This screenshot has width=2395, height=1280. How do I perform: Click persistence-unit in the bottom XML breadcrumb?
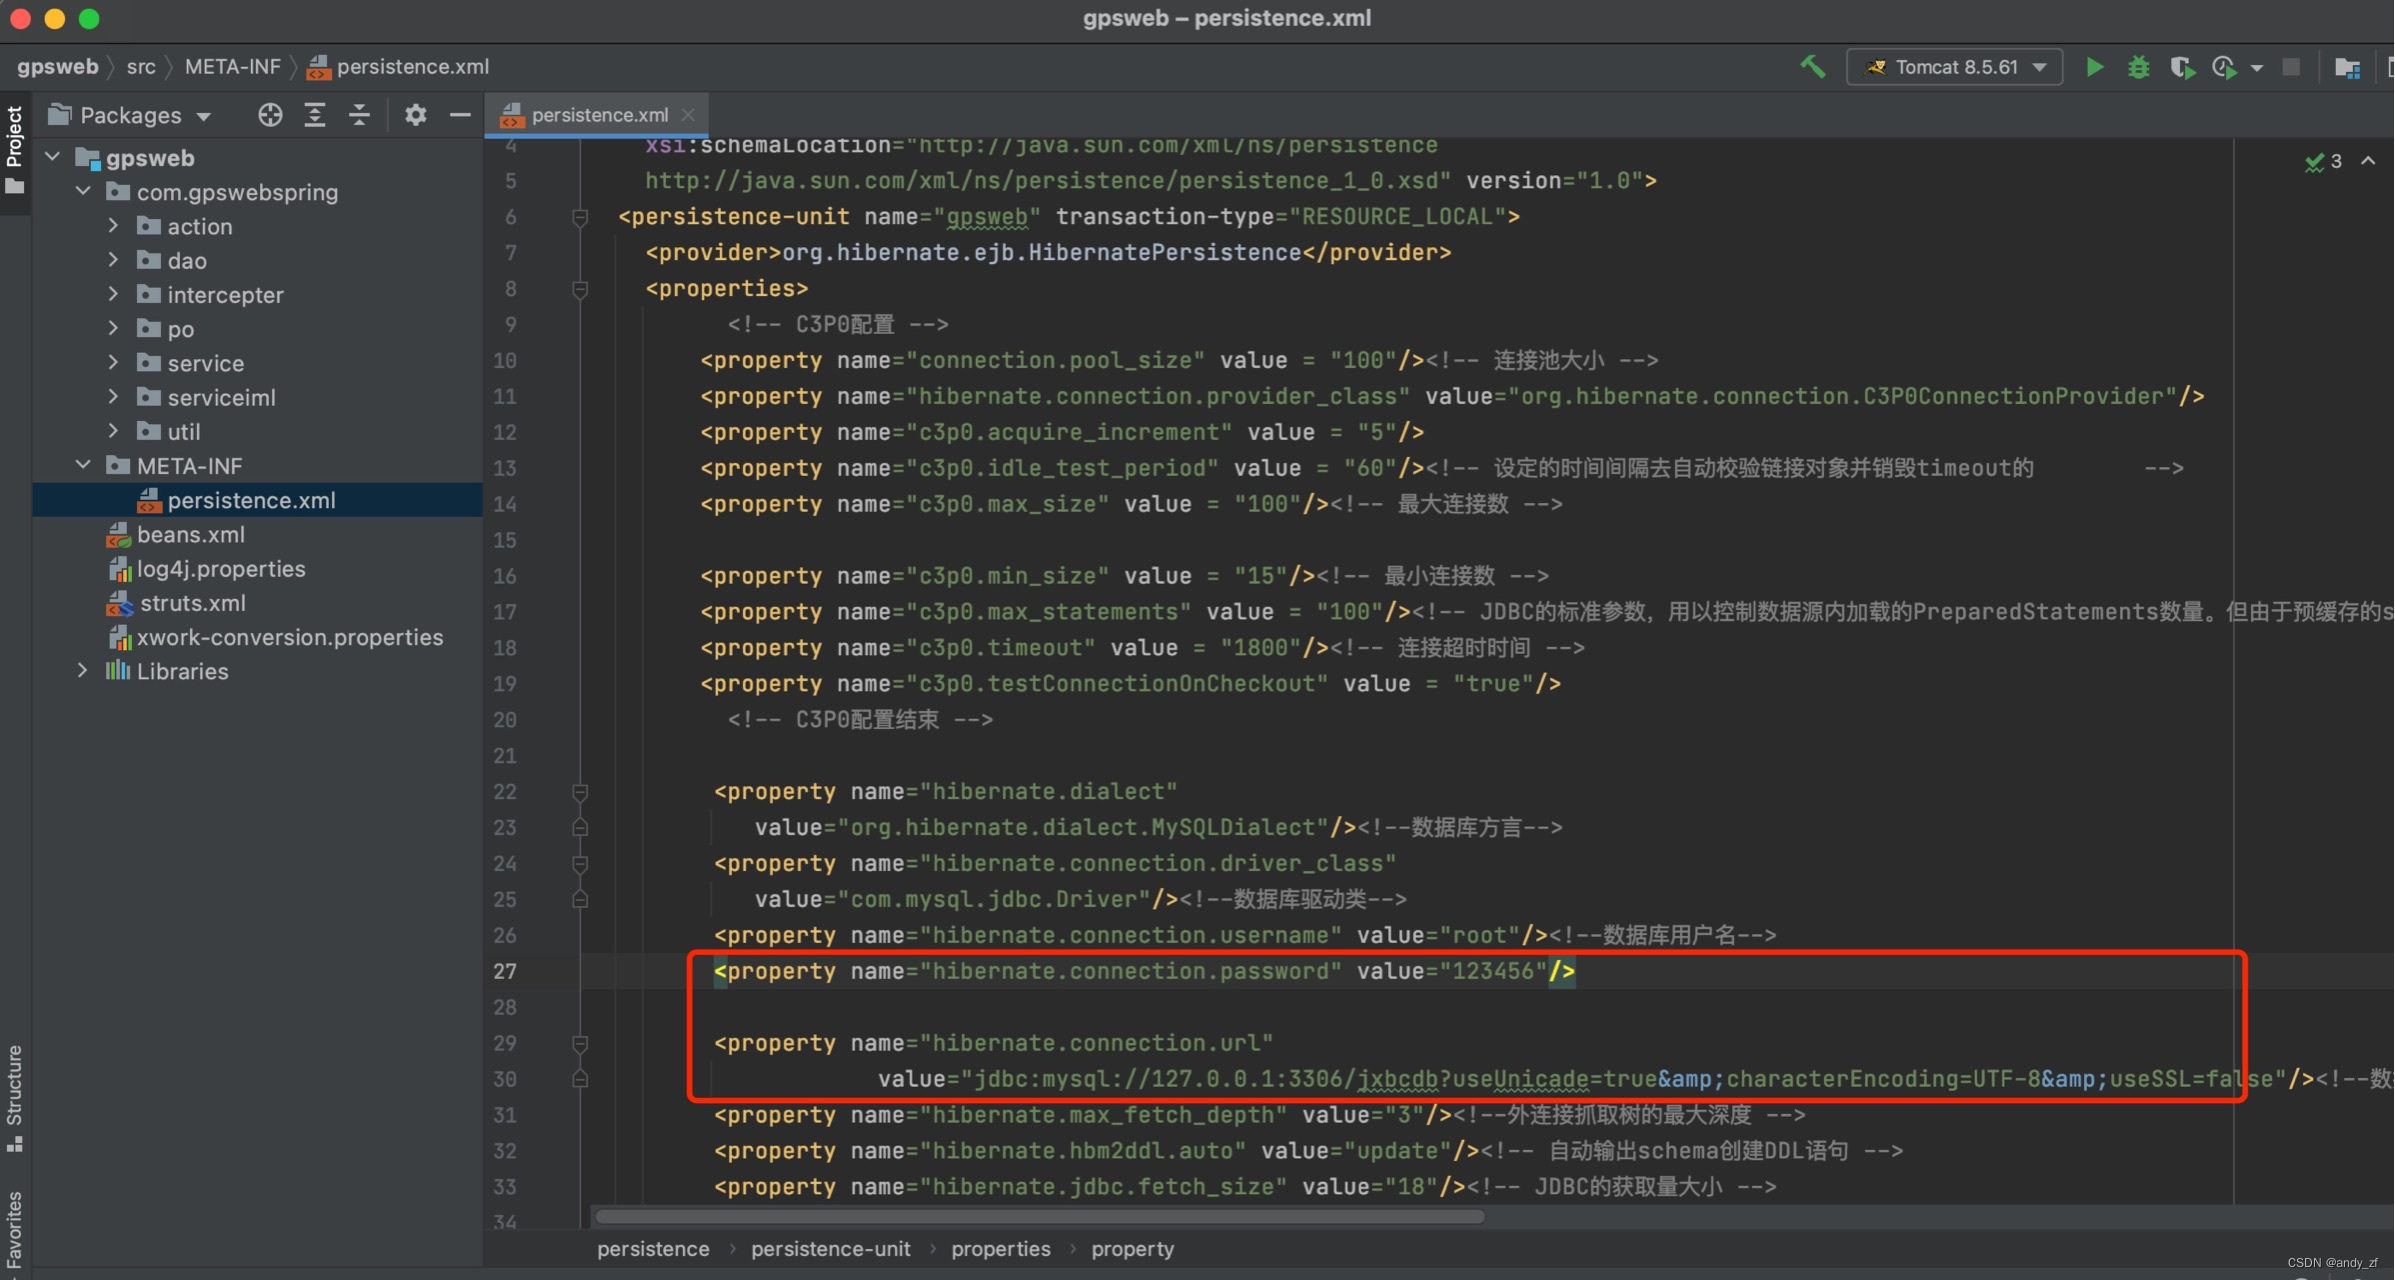830,1249
